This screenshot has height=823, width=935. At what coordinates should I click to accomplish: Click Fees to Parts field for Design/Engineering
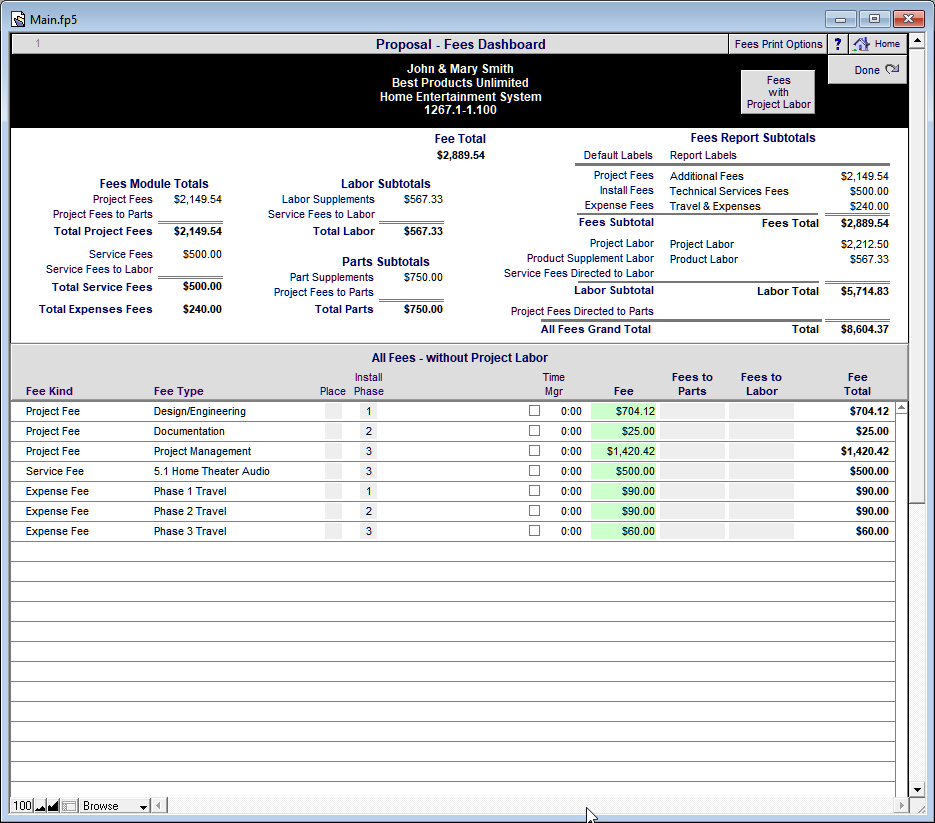click(x=692, y=412)
